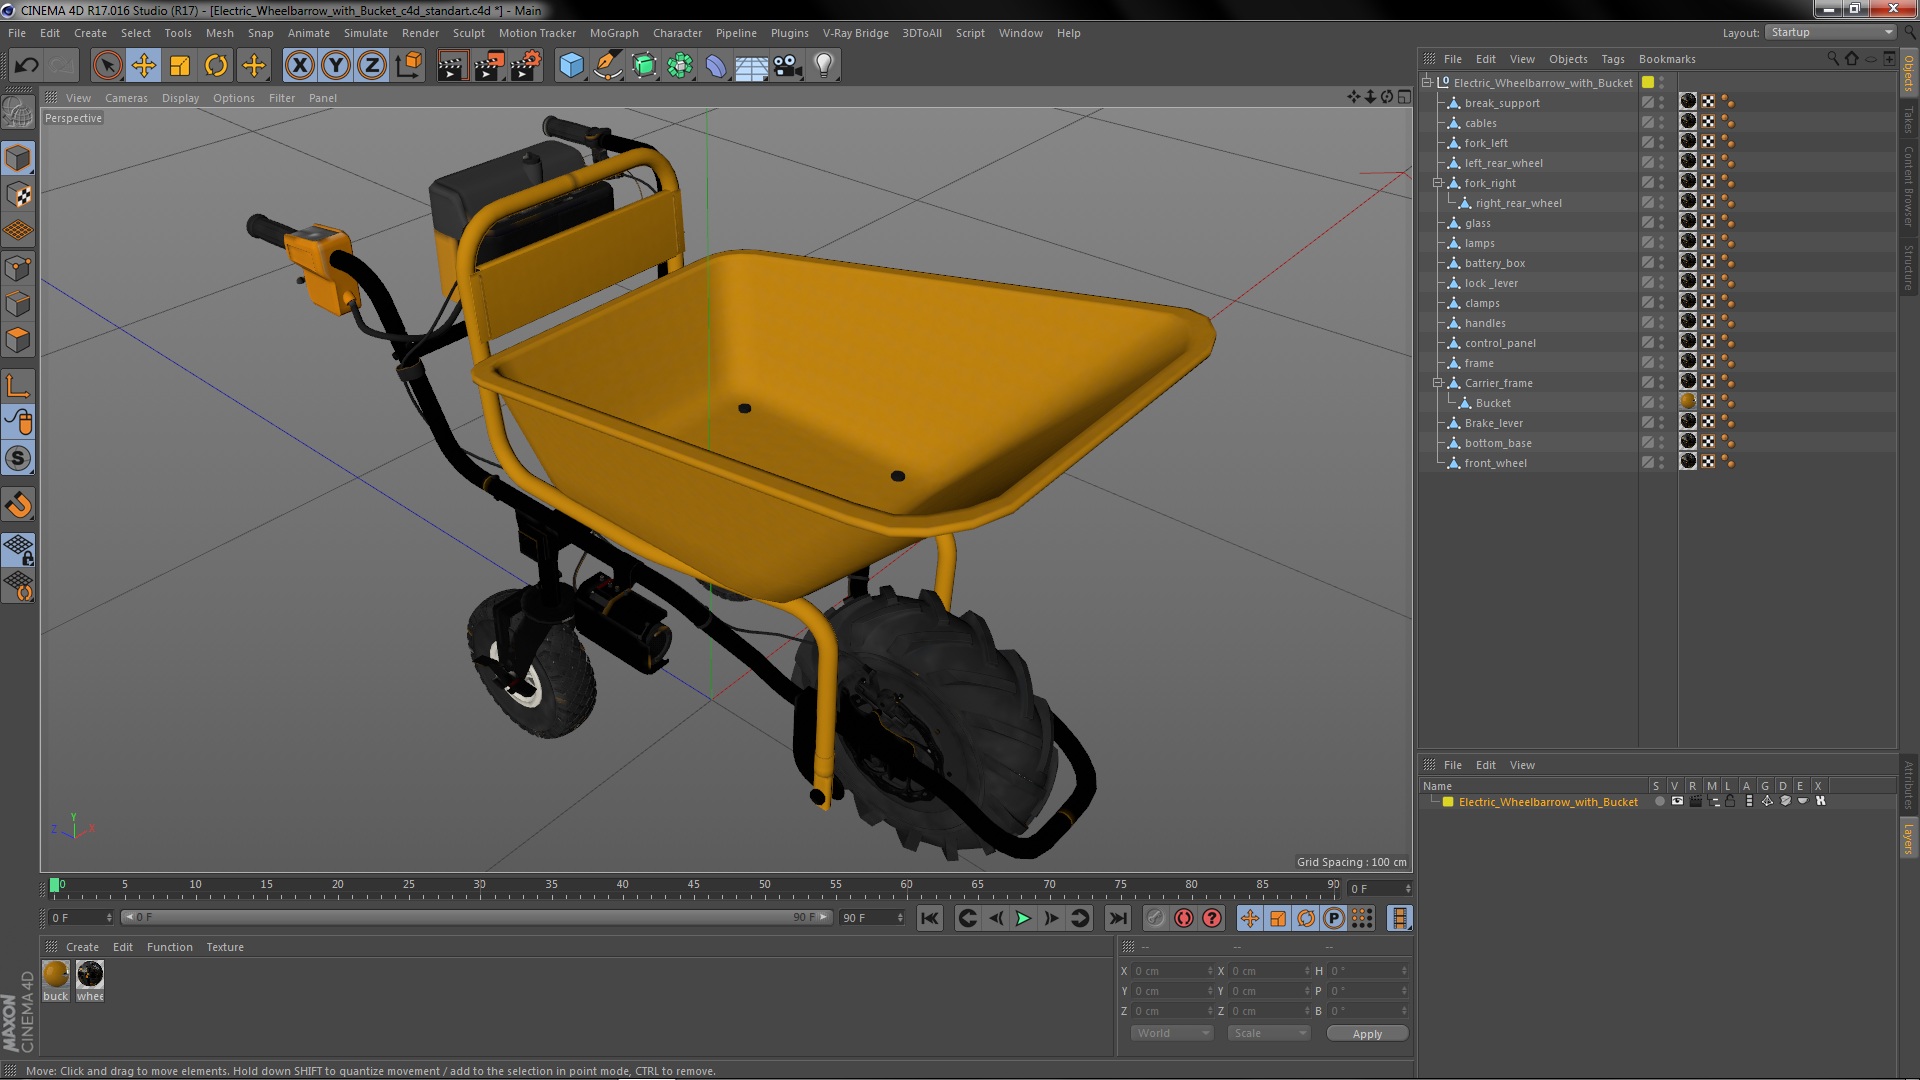Enable the Axis tool
This screenshot has width=1920, height=1080.
coord(18,386)
